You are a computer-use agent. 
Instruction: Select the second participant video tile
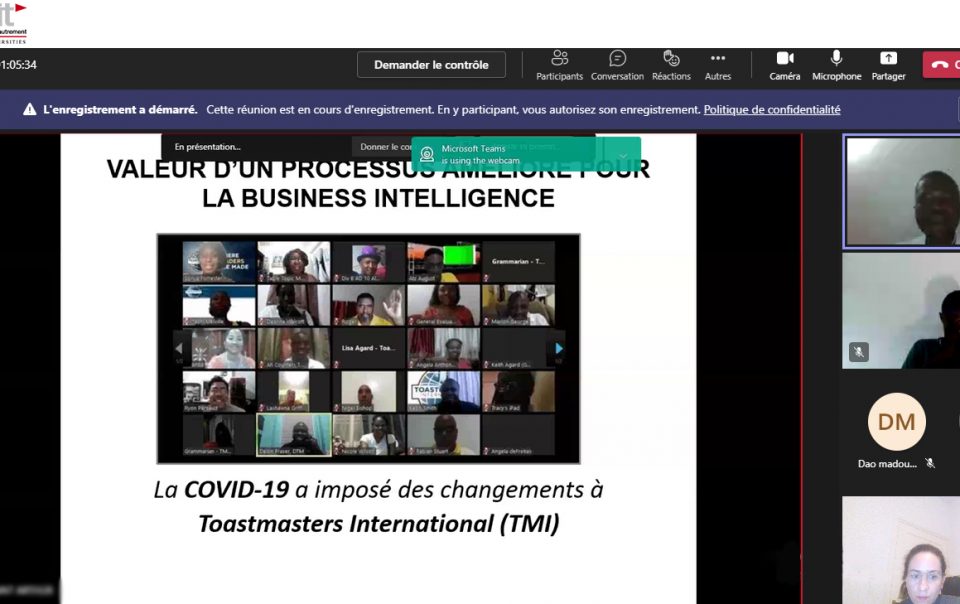[x=901, y=311]
